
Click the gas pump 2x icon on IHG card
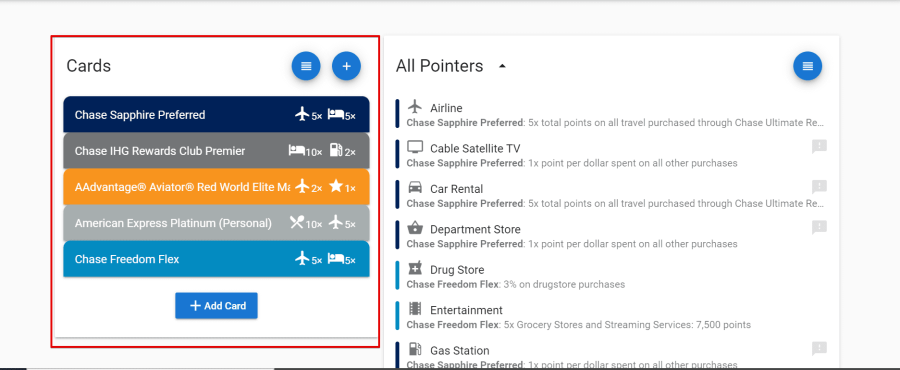[x=343, y=151]
